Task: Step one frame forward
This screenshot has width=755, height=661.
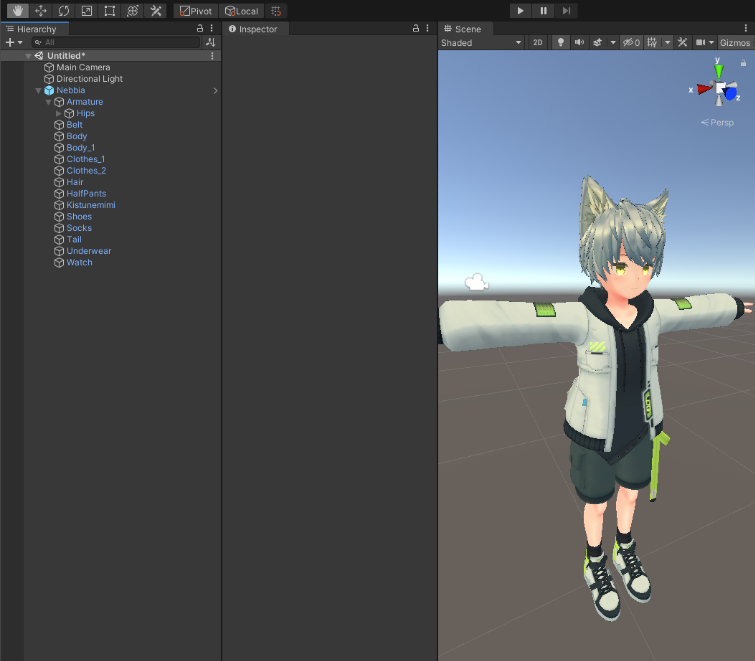Action: click(x=566, y=11)
